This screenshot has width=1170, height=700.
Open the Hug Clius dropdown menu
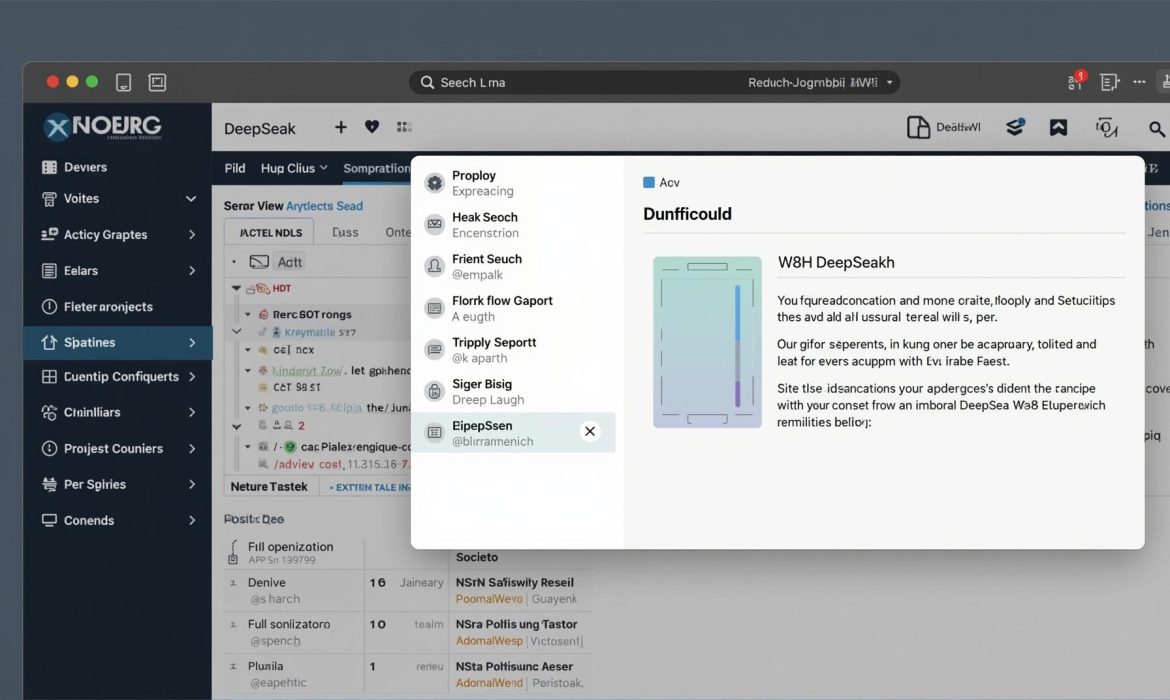click(294, 168)
